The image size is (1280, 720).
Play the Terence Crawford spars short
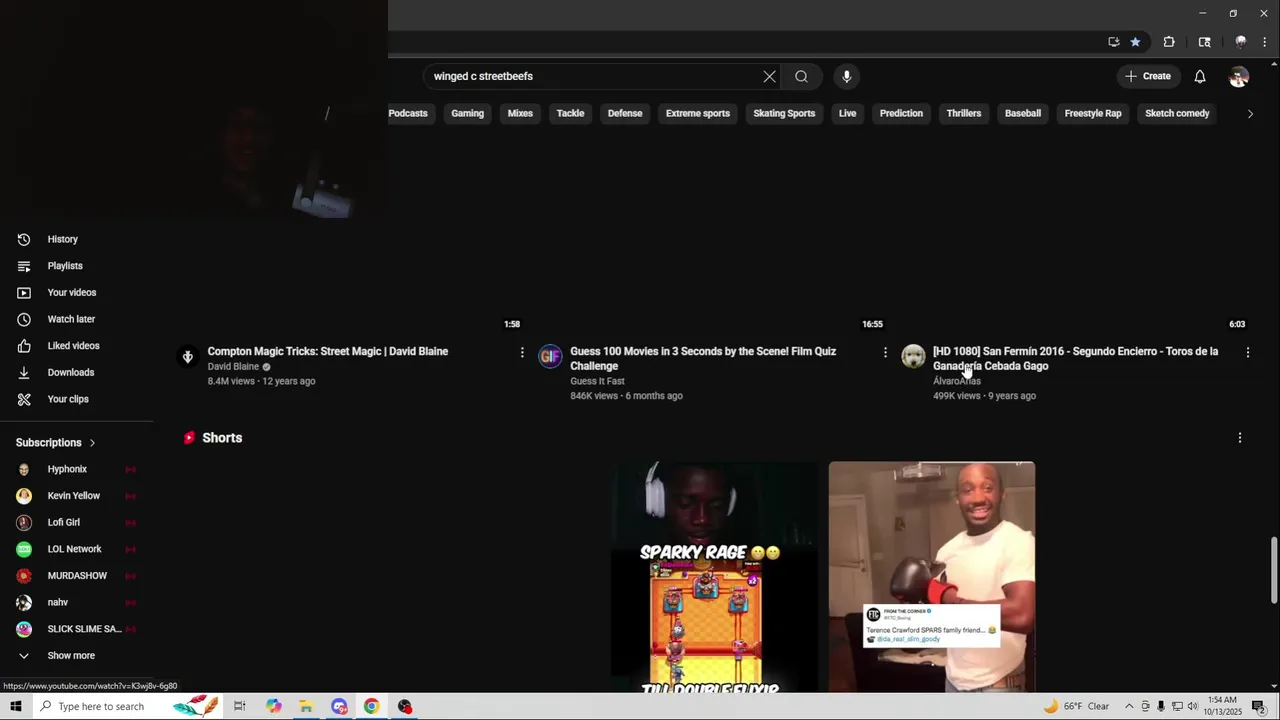[x=932, y=577]
